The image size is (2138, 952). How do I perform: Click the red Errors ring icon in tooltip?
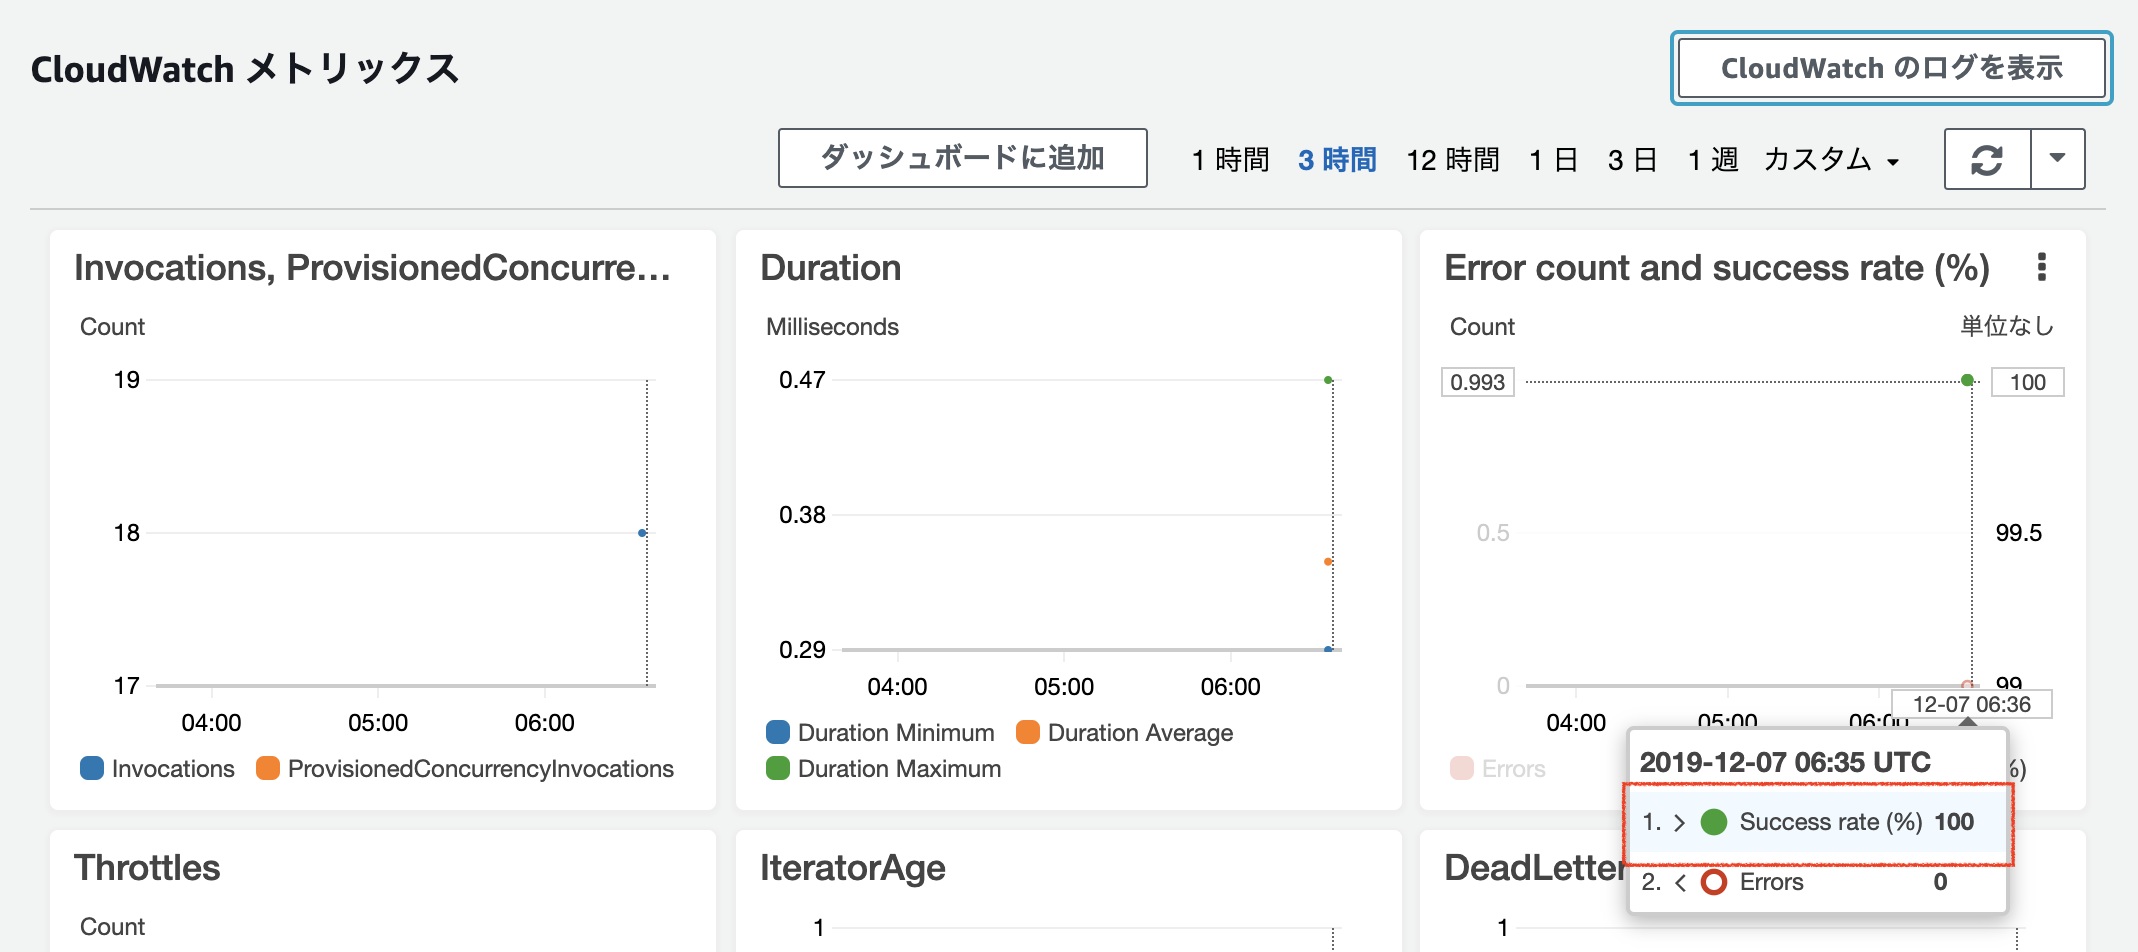pos(1714,882)
